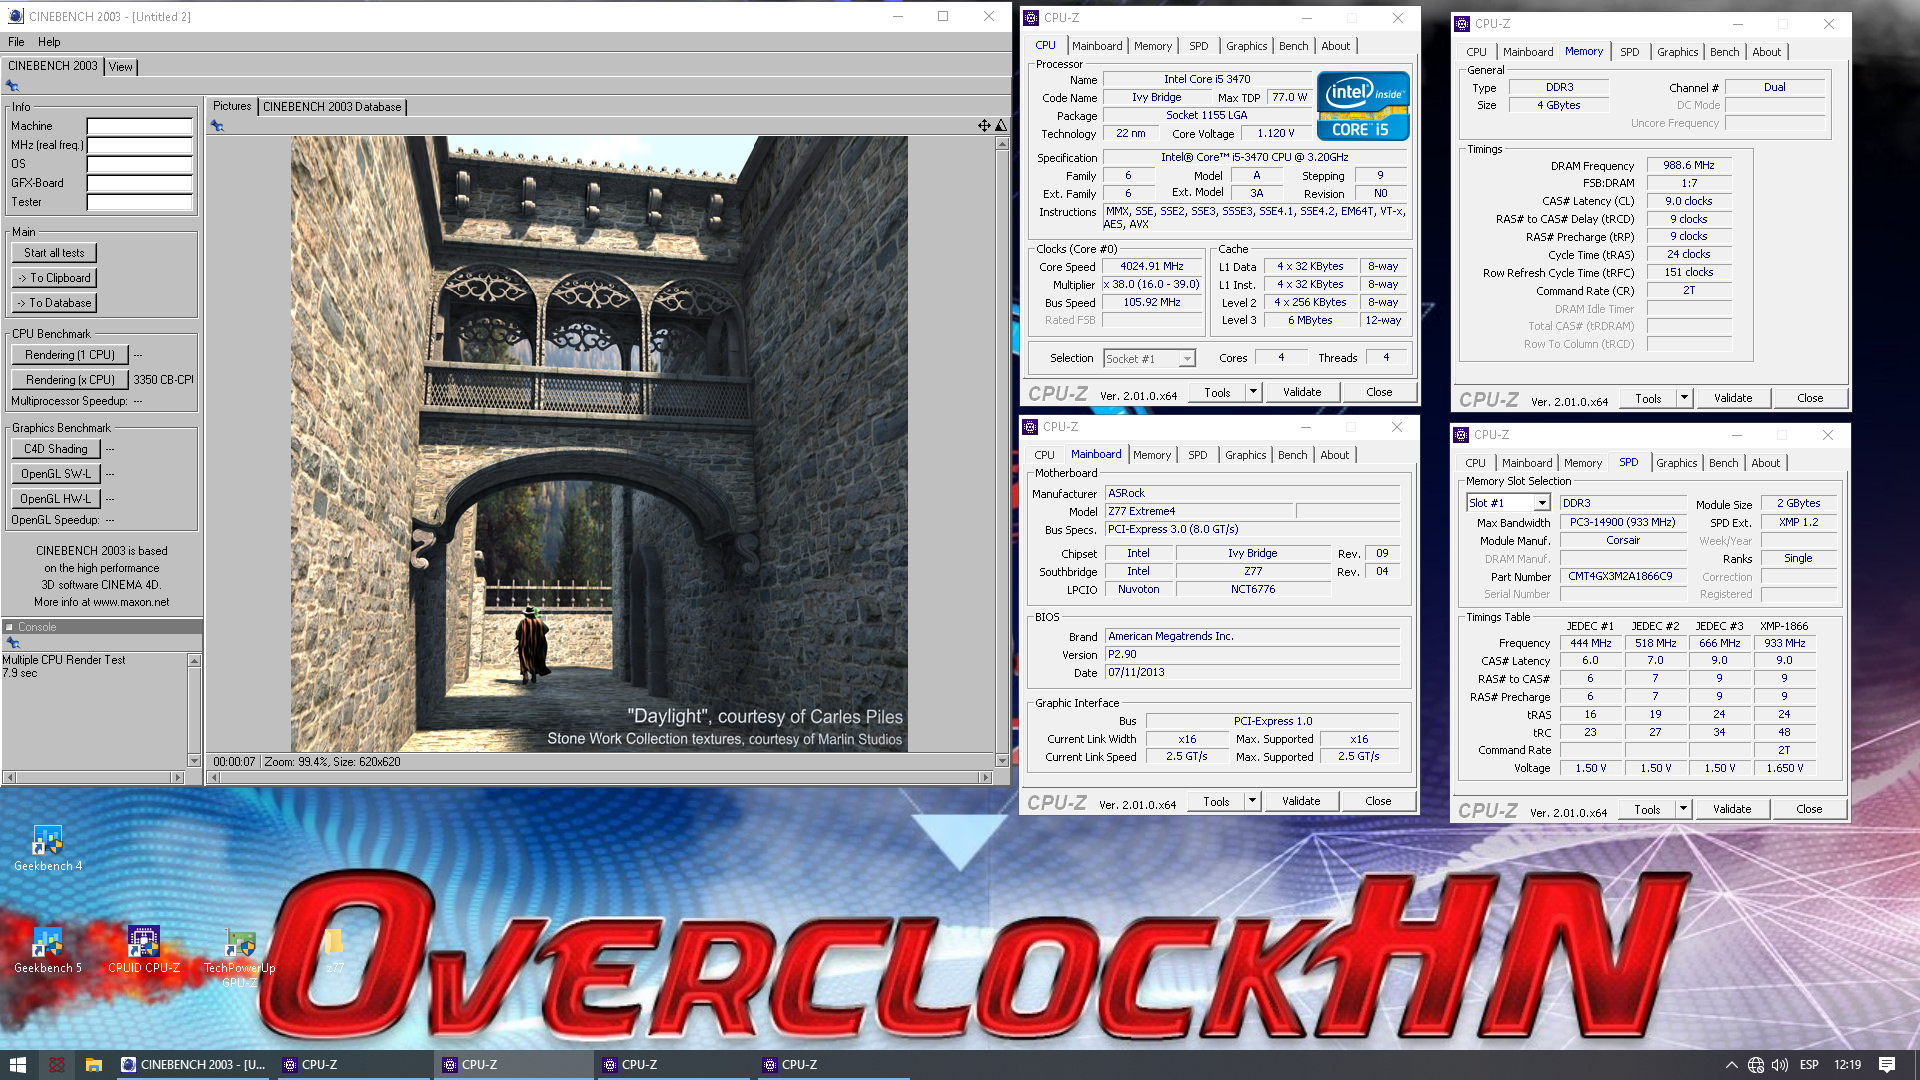The width and height of the screenshot is (1920, 1080).
Task: Click the taskbar clock showing 12:19
Action: [1847, 1065]
